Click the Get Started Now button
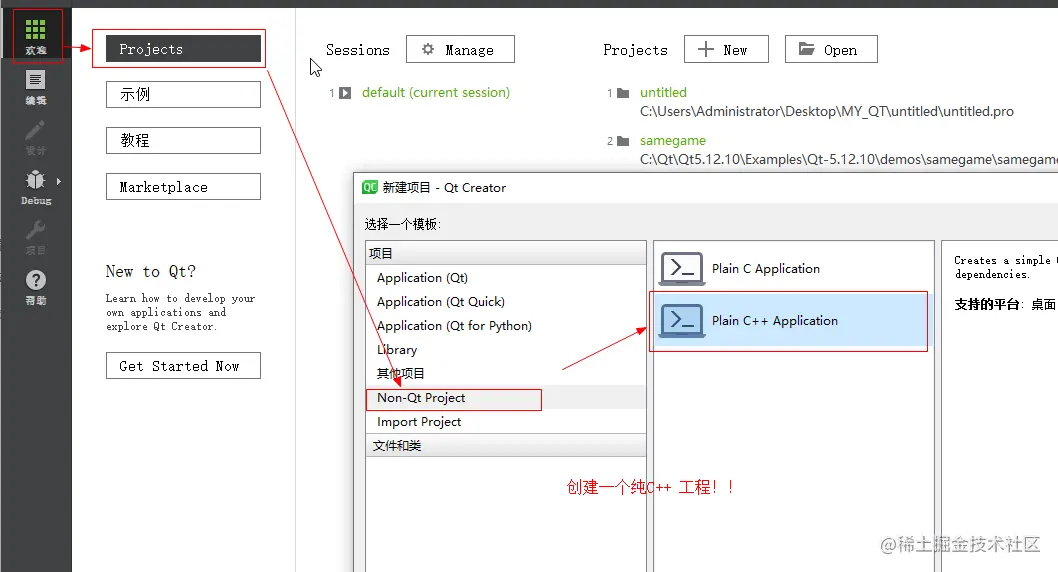The image size is (1058, 572). (x=184, y=366)
